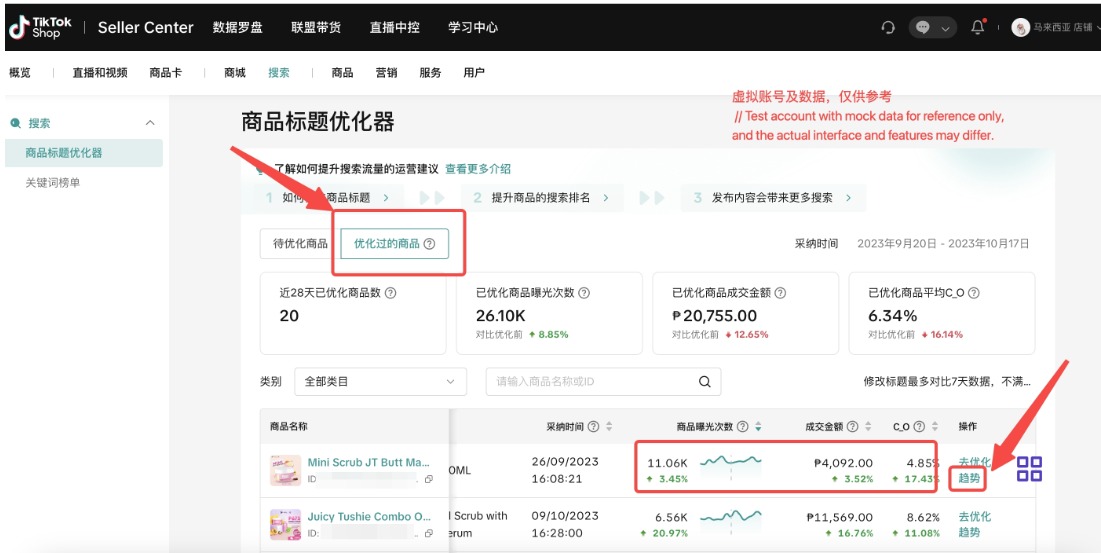Viewport: 1101px width, 553px height.
Task: Click the Mini Scrub product thumbnail
Action: [x=285, y=470]
